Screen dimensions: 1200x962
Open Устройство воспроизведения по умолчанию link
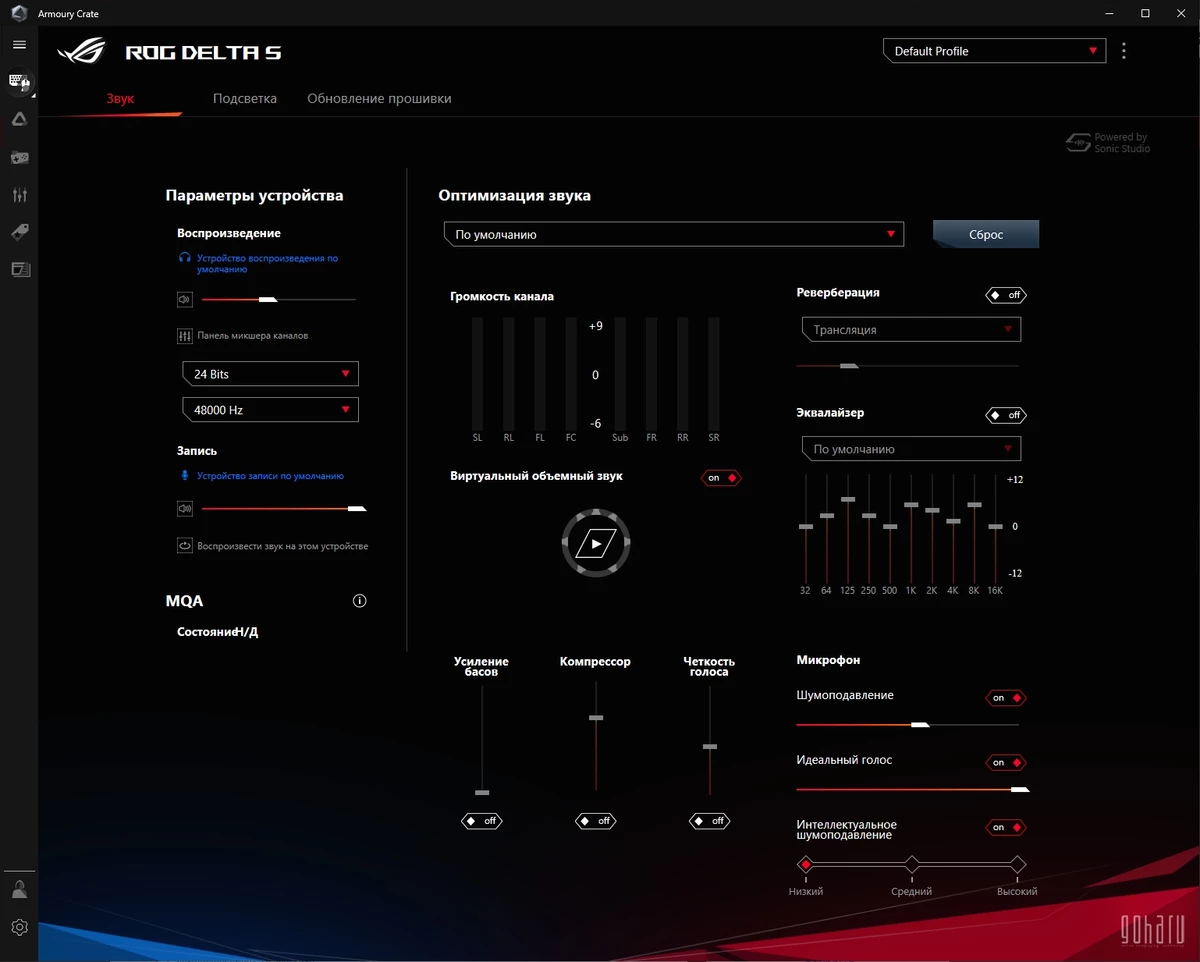[267, 263]
